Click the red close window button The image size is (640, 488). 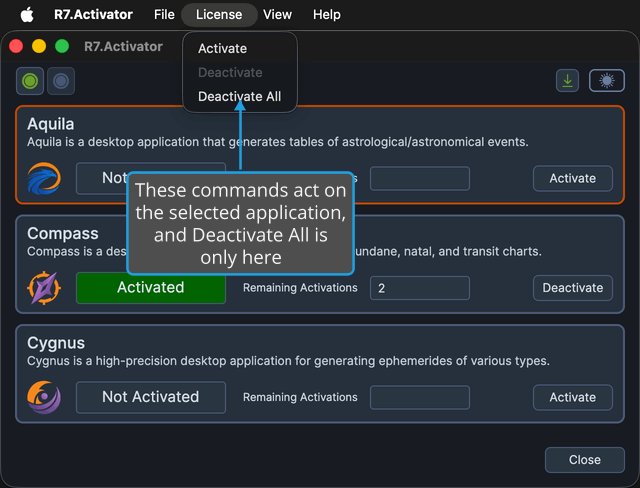[16, 46]
